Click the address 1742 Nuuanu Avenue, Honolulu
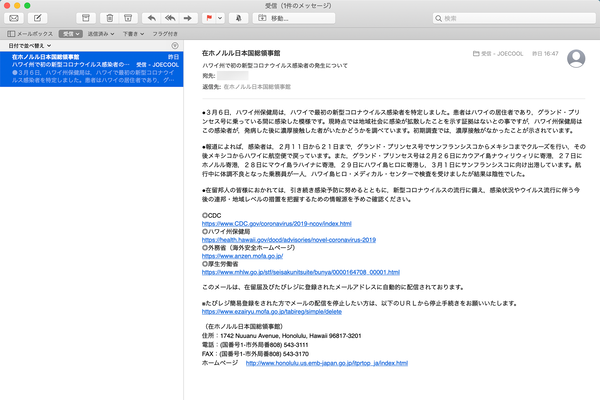This screenshot has height=400, width=600. tap(291, 336)
